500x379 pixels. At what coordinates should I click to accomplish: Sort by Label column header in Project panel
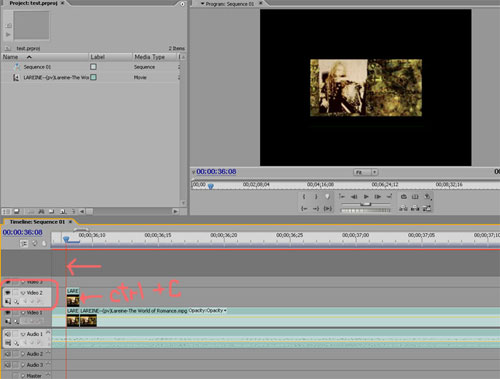[x=111, y=57]
